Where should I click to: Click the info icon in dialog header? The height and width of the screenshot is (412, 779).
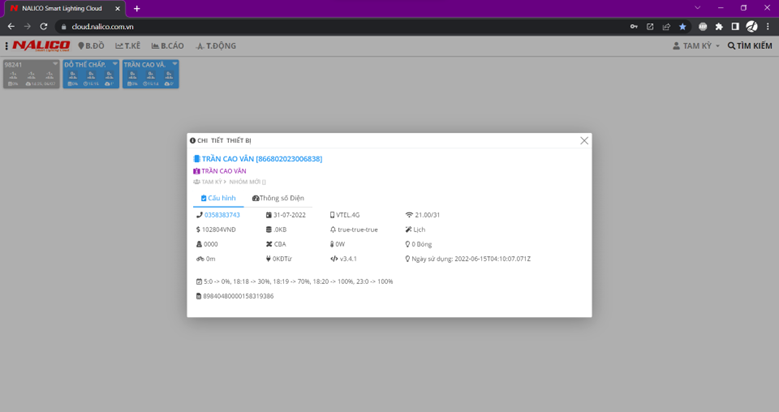click(x=193, y=141)
